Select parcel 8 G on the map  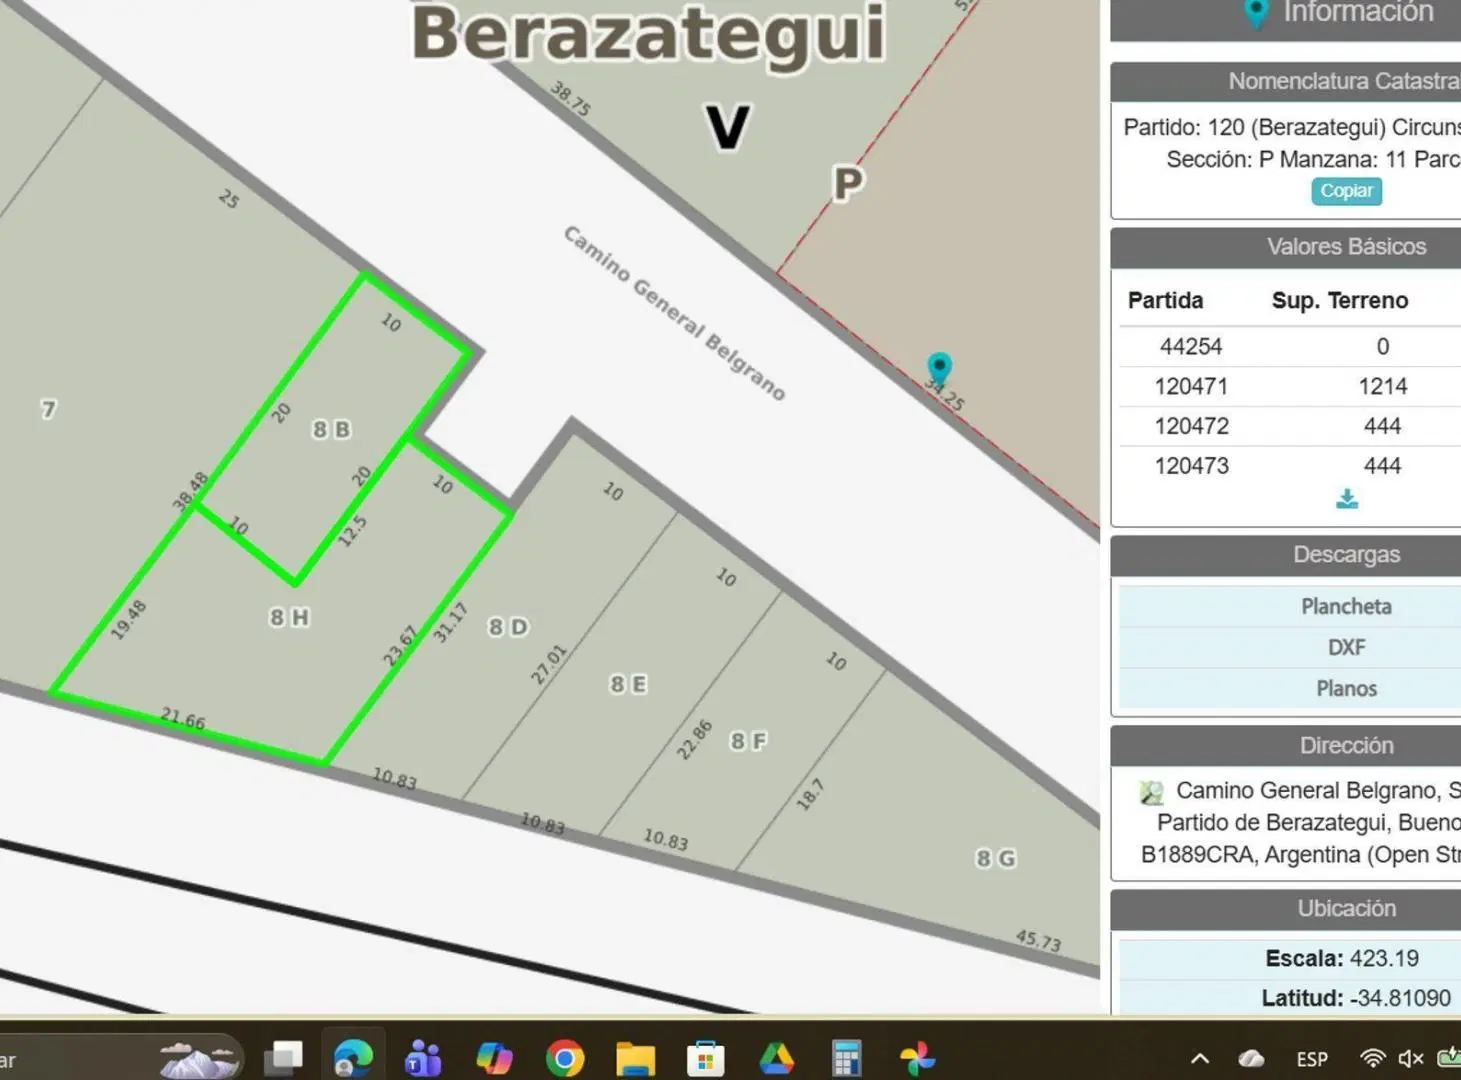pyautogui.click(x=996, y=858)
